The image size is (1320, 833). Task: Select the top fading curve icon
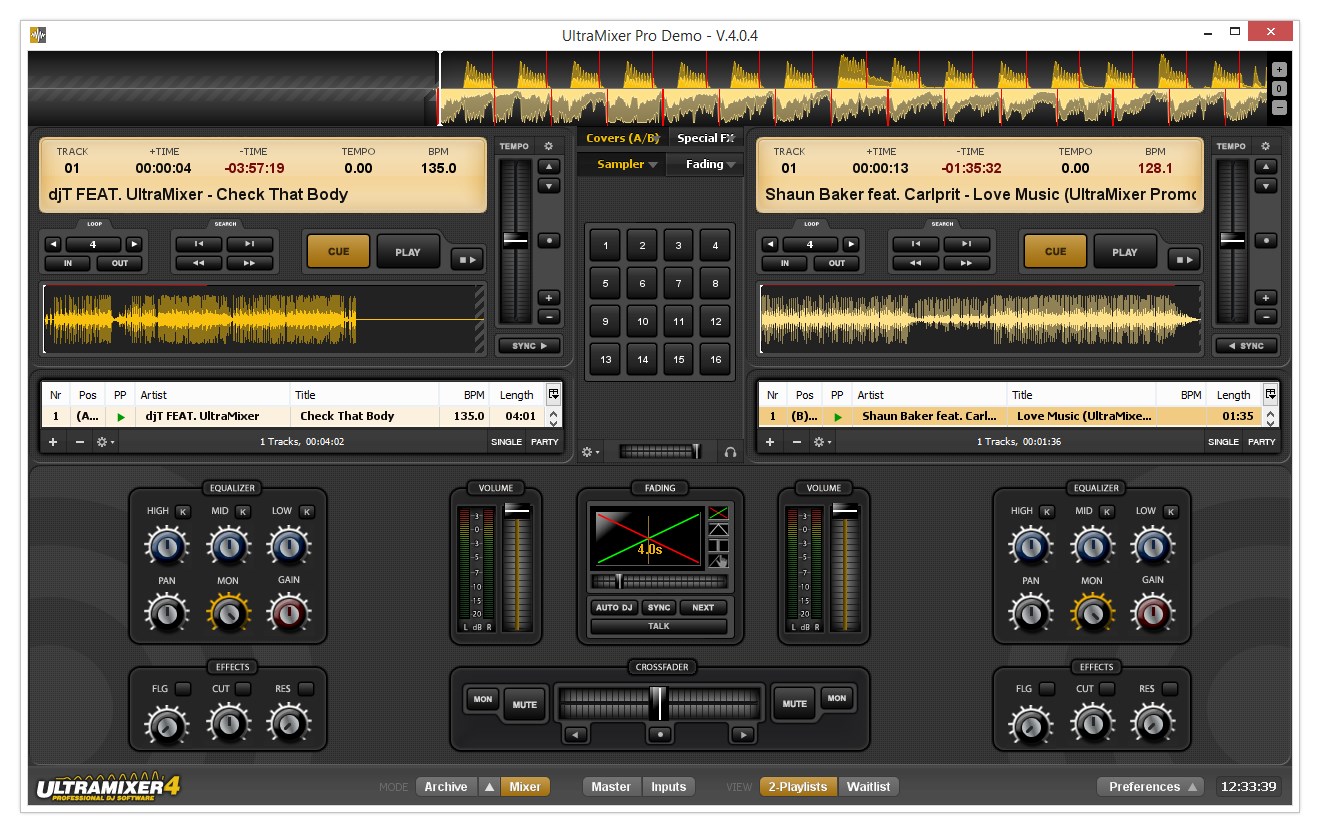718,513
